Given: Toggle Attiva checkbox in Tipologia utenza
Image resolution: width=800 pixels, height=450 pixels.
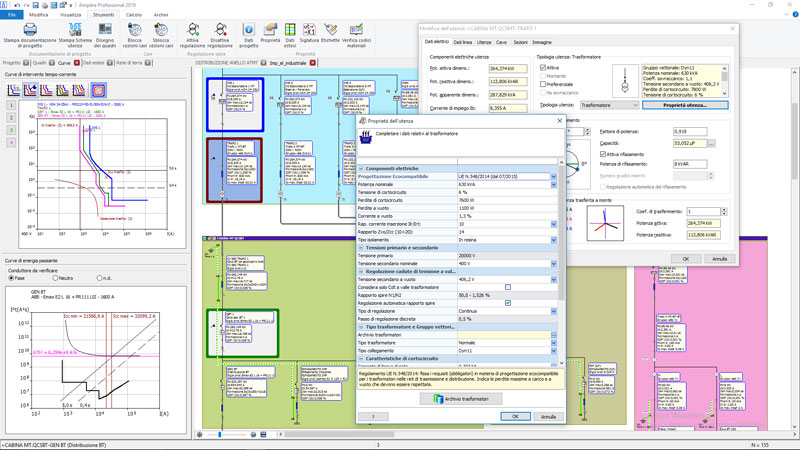Looking at the screenshot, I should (543, 67).
